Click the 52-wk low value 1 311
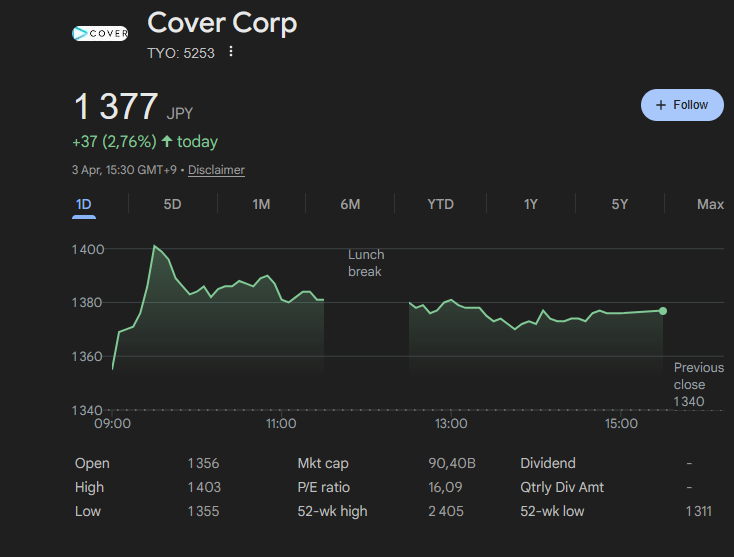Viewport: 734px width, 557px height. (699, 511)
